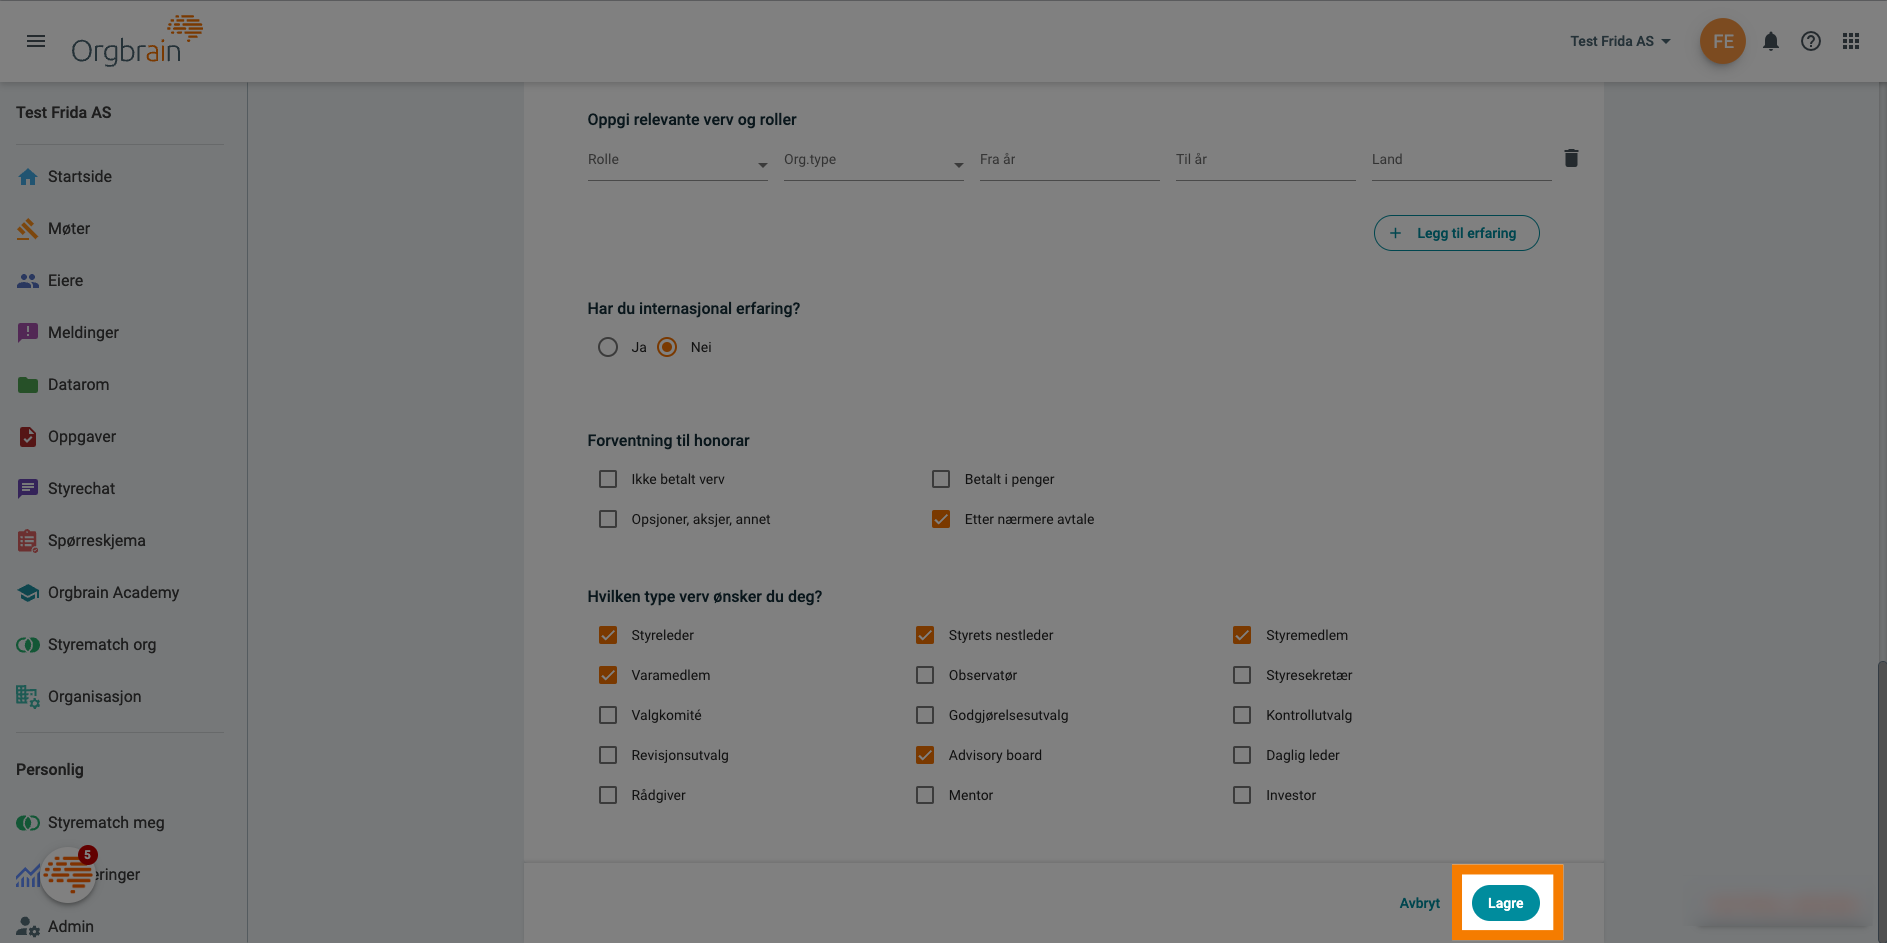Open the Orgbrain chat bubble with badge

pos(68,875)
